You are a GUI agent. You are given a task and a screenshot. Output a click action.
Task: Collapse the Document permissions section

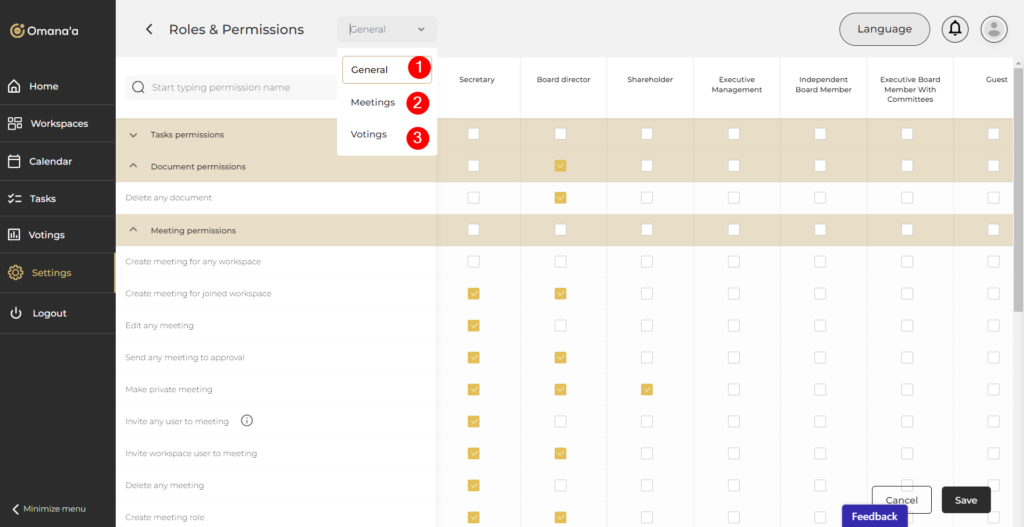click(x=134, y=166)
